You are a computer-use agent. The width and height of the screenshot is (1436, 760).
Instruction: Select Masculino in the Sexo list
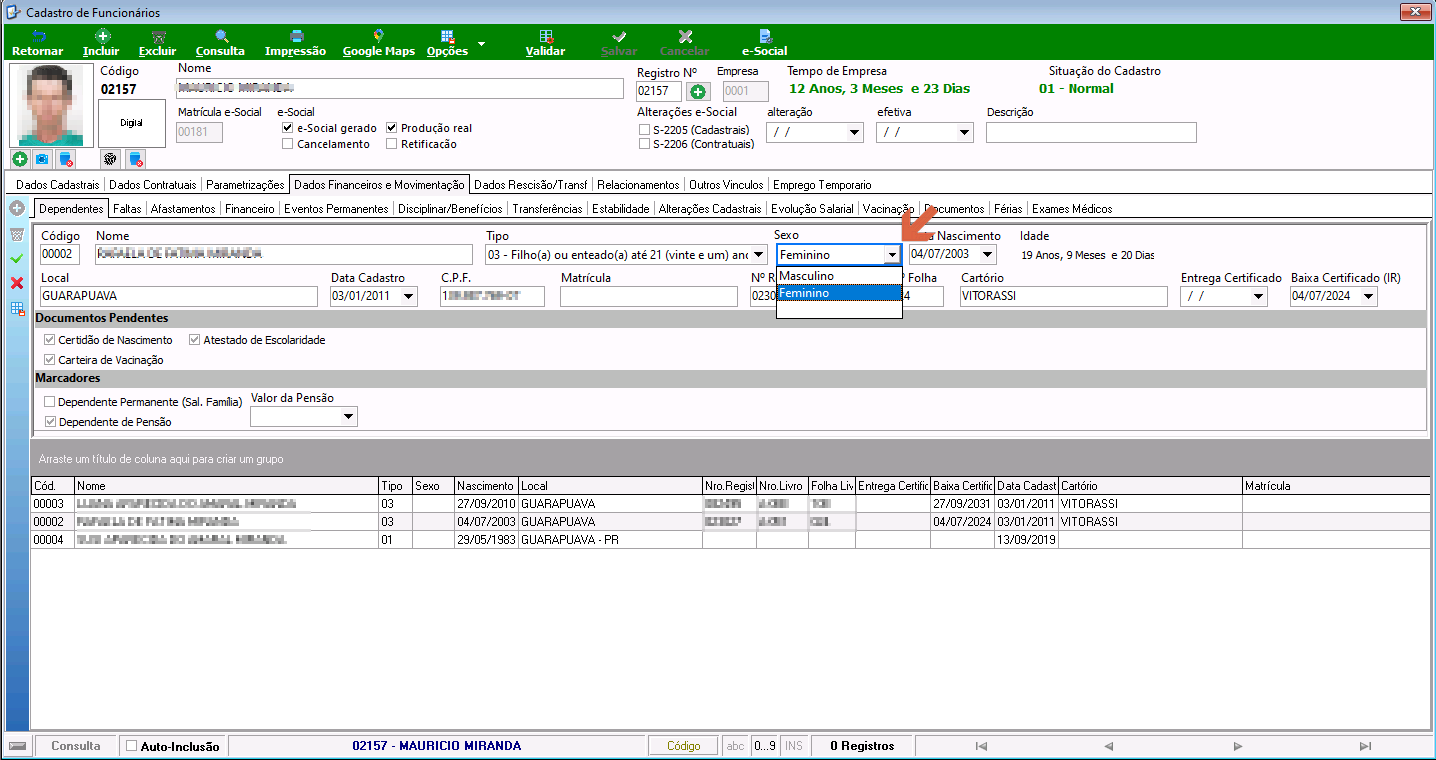(x=839, y=276)
